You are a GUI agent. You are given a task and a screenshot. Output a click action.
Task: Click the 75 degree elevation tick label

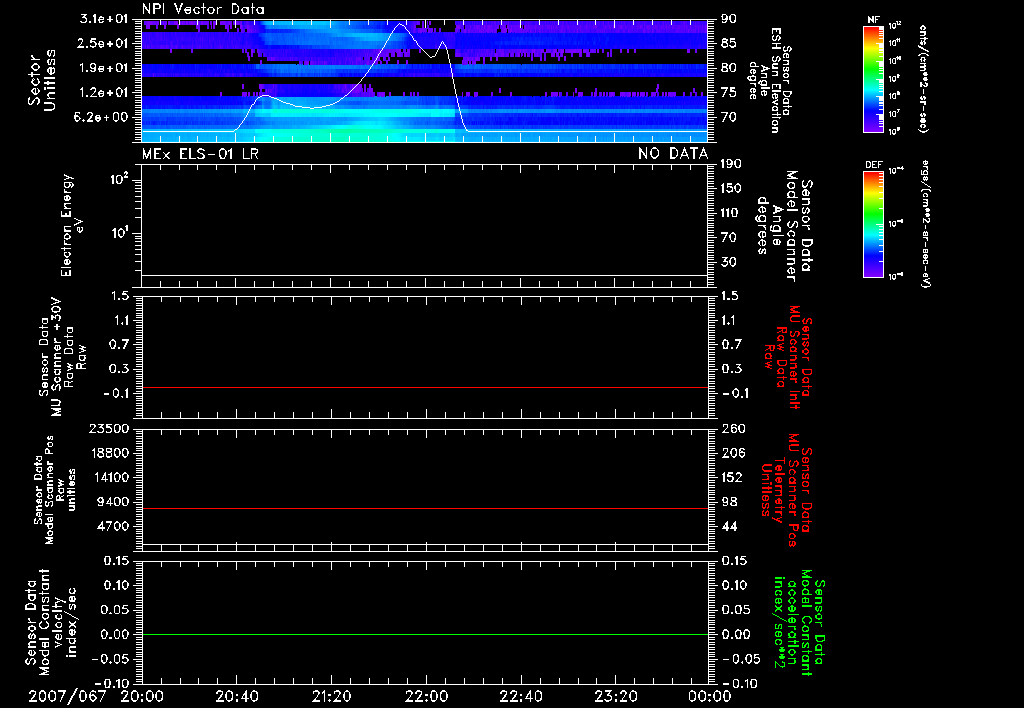(x=729, y=93)
